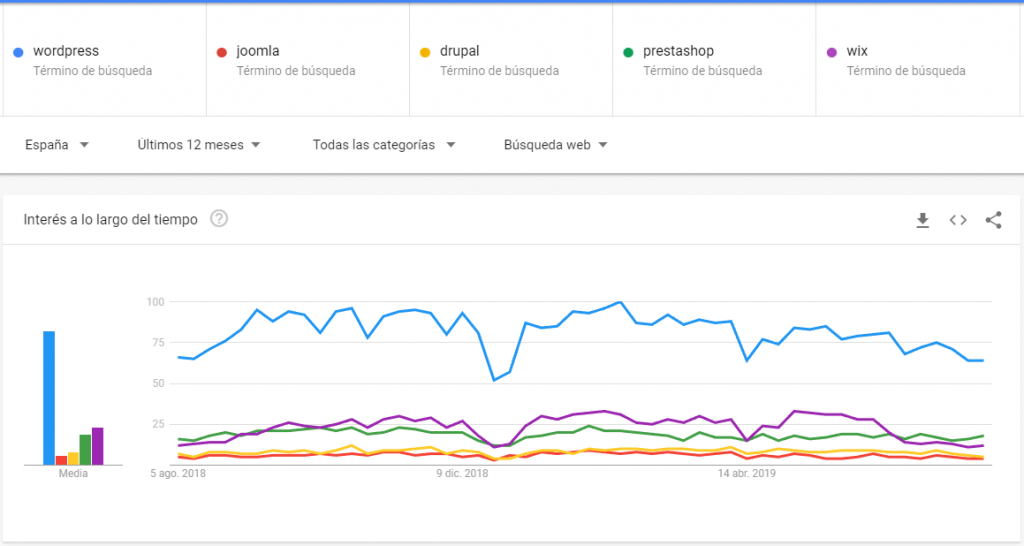
Task: Click the blue dot next to wordpress
Action: tap(18, 52)
